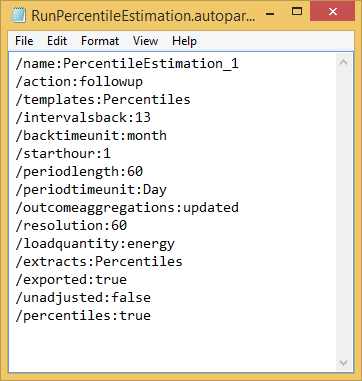The height and width of the screenshot is (381, 362).
Task: Open the View menu
Action: click(145, 41)
